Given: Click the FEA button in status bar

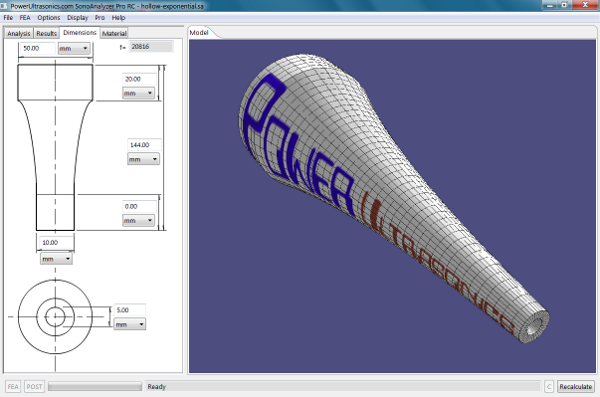Looking at the screenshot, I should [x=13, y=386].
